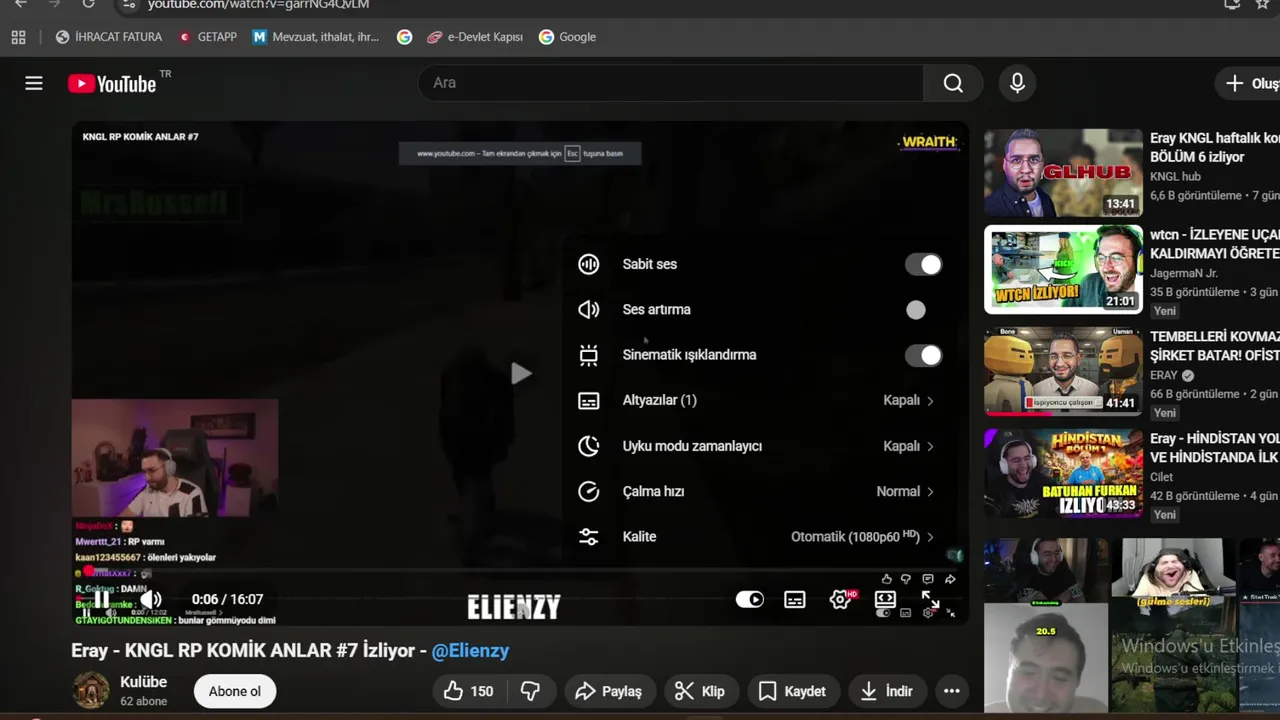Image resolution: width=1280 pixels, height=720 pixels.
Task: Start voice search with the microphone
Action: coord(1017,83)
